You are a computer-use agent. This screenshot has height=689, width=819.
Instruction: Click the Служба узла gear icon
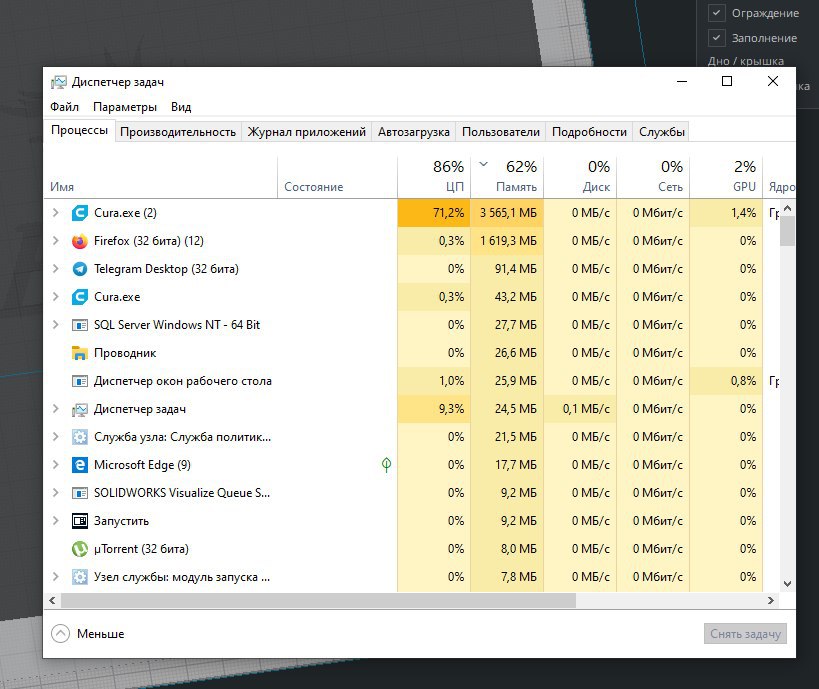point(79,437)
